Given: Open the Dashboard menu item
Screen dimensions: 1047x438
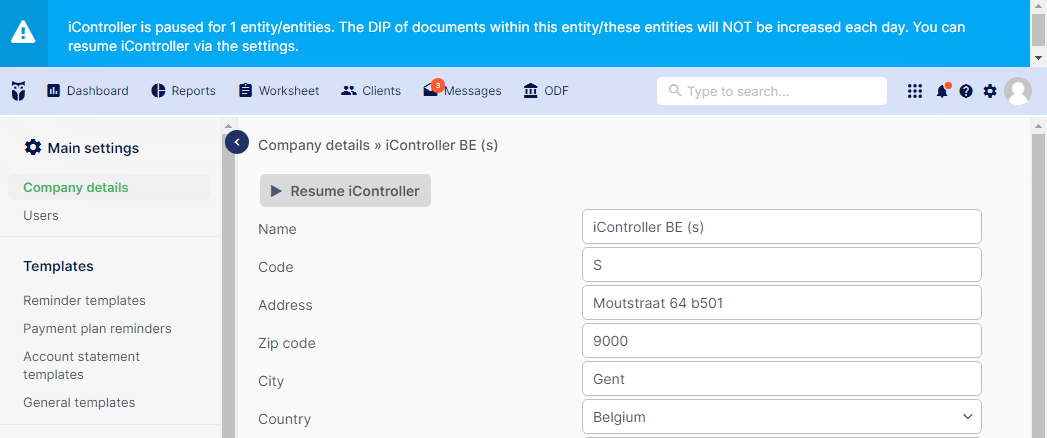Looking at the screenshot, I should click(87, 91).
